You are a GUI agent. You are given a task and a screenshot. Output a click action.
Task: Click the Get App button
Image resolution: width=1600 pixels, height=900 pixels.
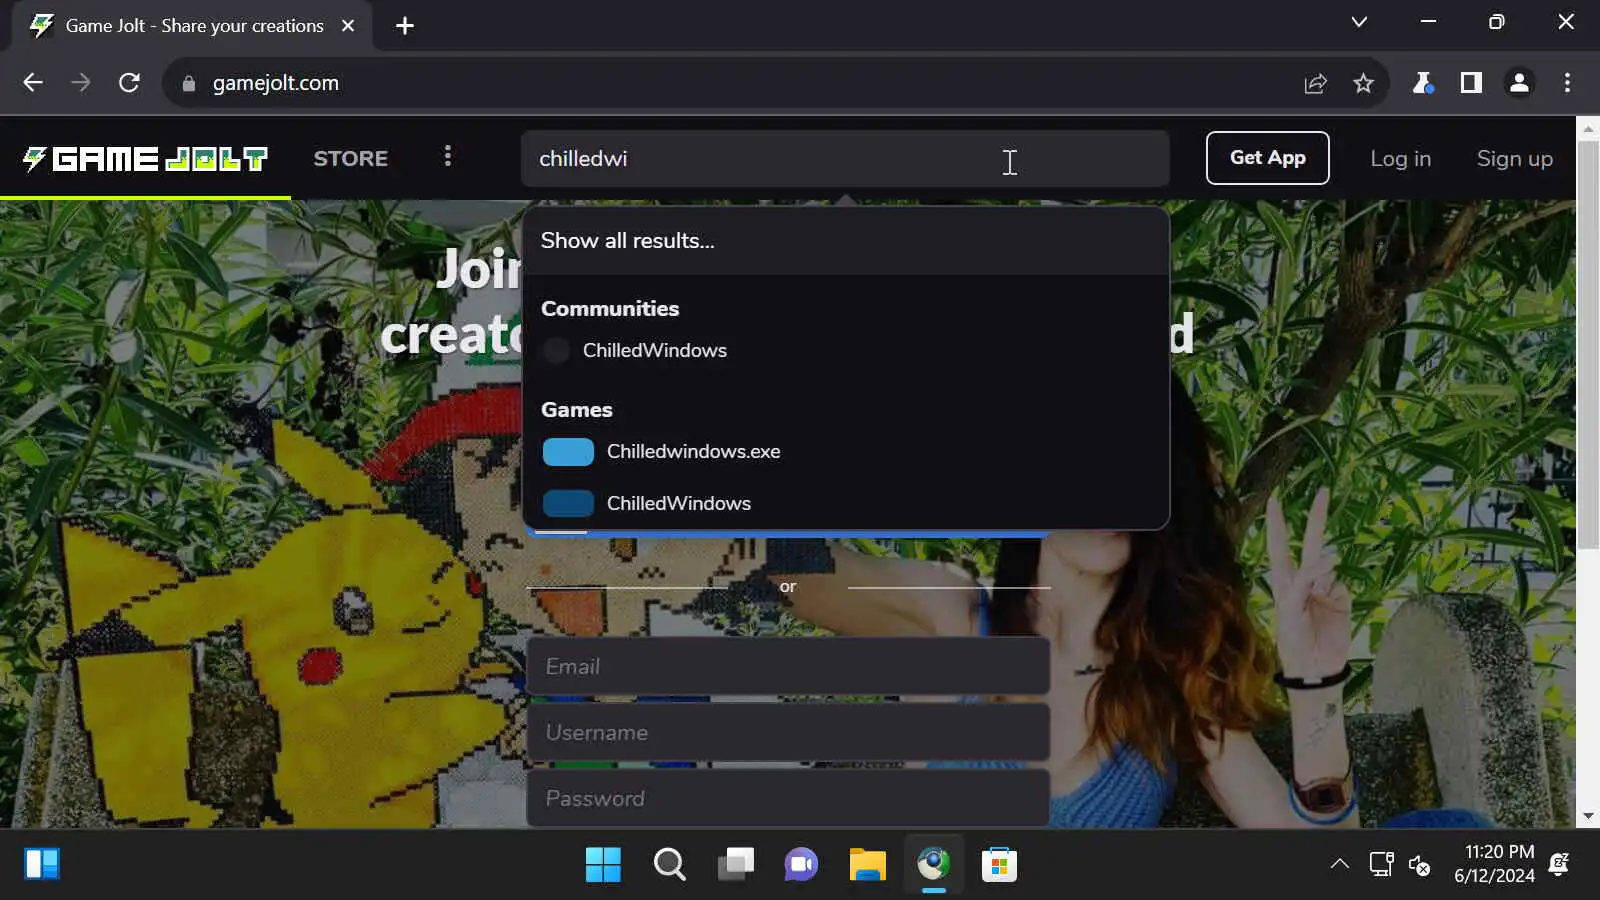coord(1267,158)
